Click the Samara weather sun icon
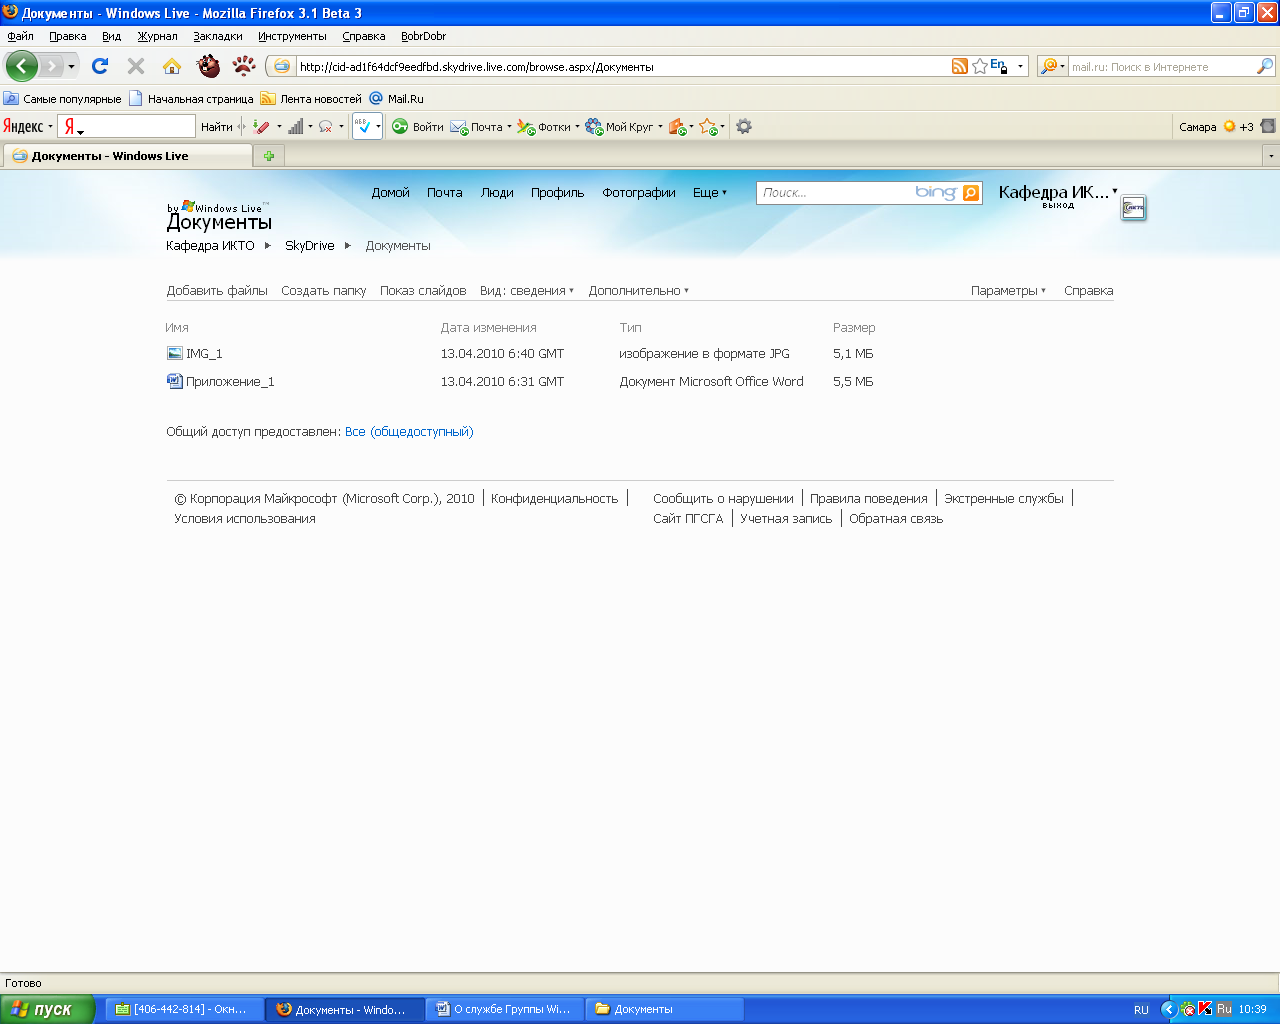Image resolution: width=1280 pixels, height=1024 pixels. (1230, 127)
